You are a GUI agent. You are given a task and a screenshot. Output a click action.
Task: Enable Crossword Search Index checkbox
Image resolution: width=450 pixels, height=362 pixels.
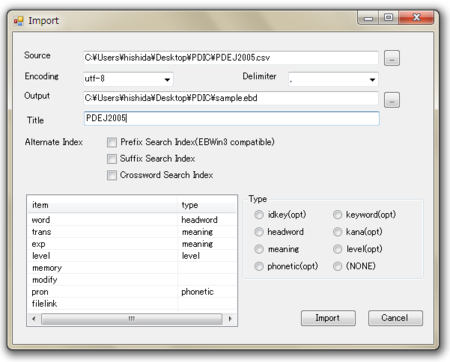pos(112,175)
